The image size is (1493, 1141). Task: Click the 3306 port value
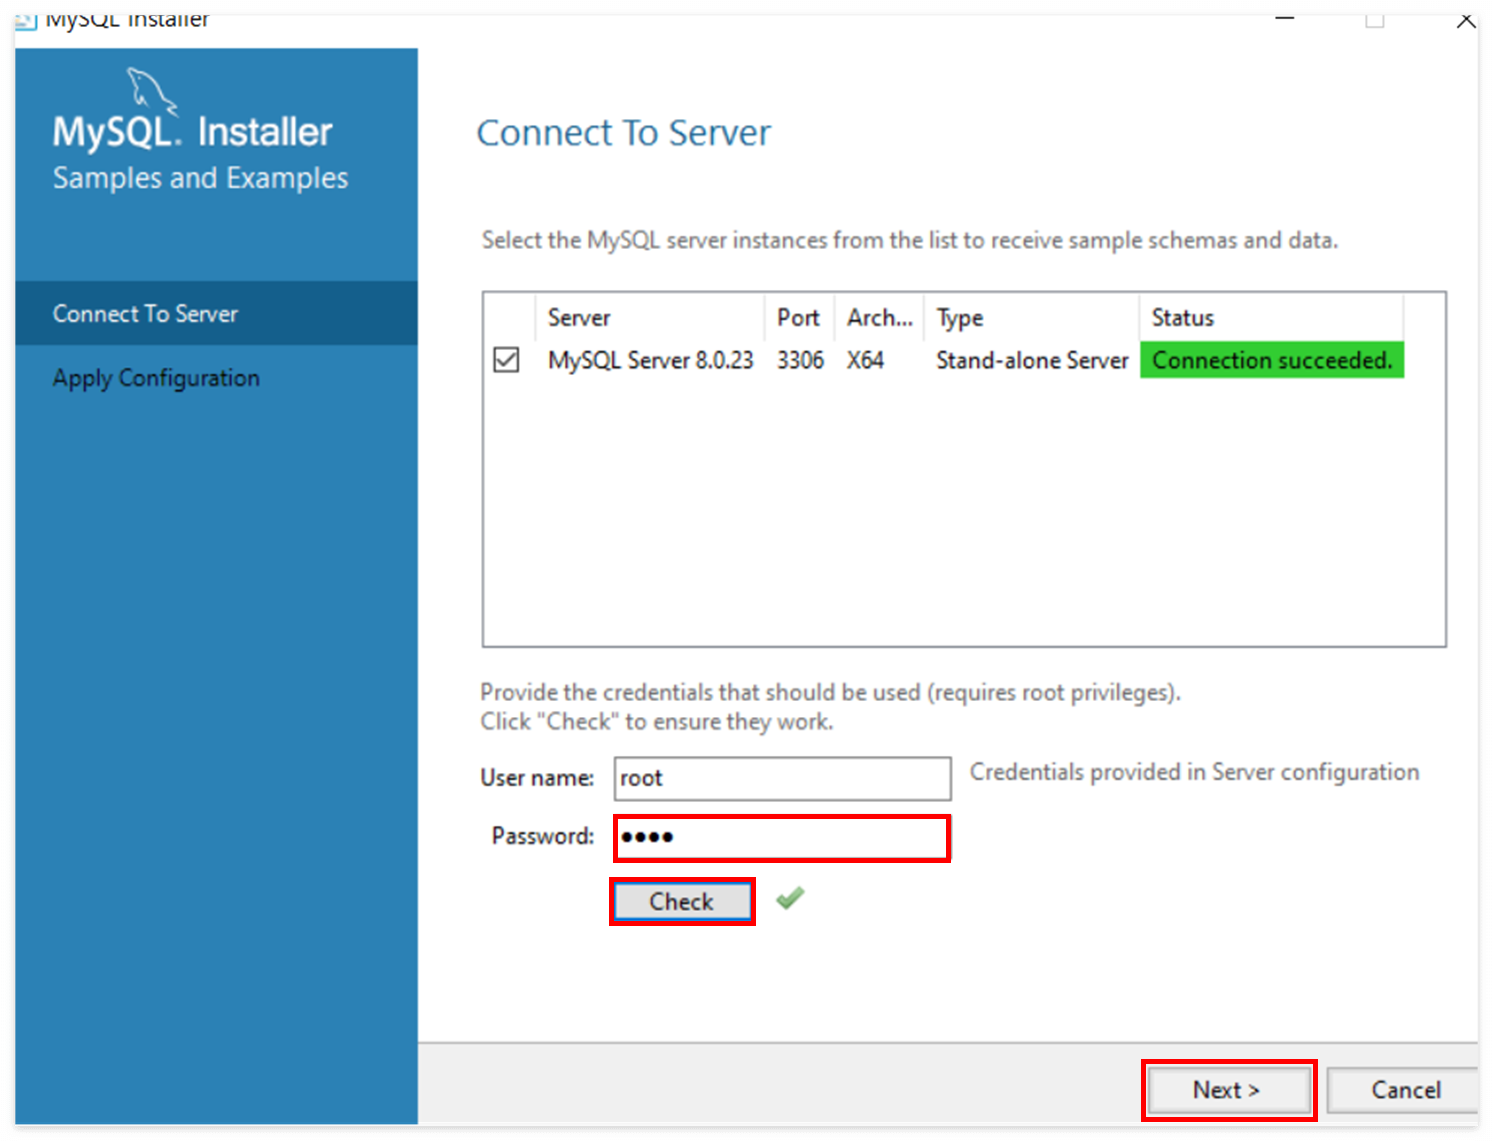click(800, 360)
